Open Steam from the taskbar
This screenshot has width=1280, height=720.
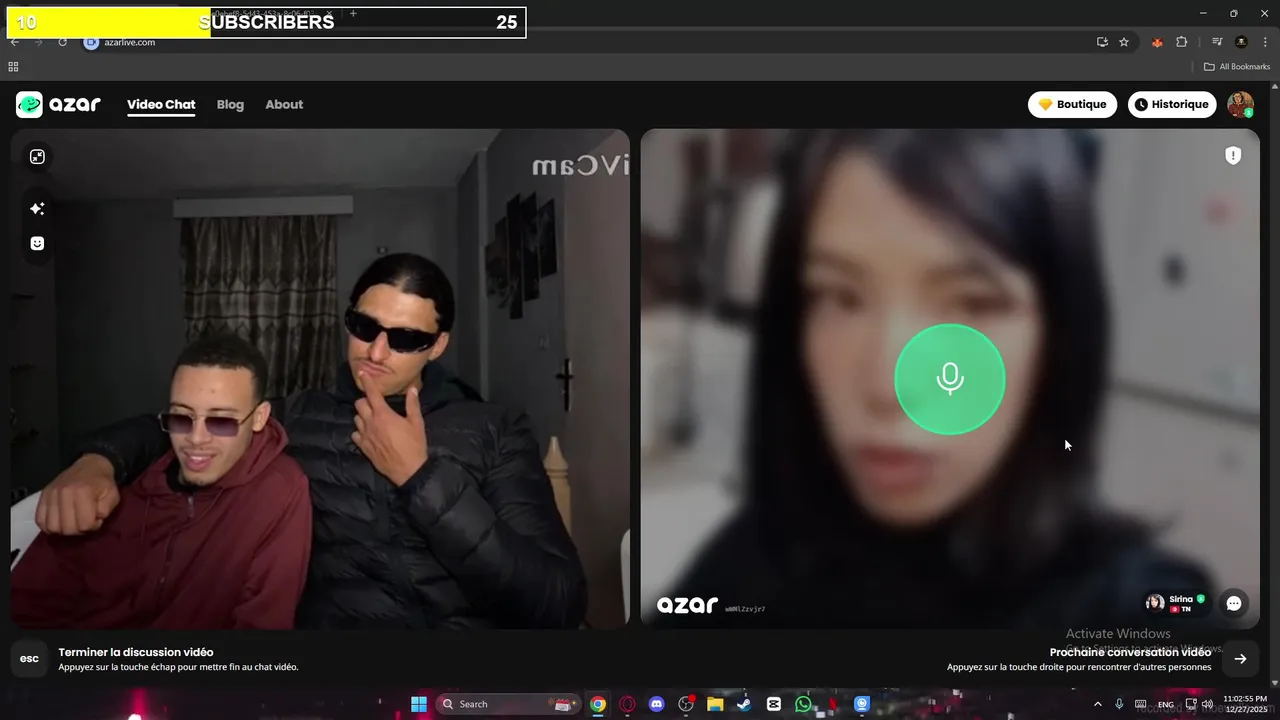(744, 704)
